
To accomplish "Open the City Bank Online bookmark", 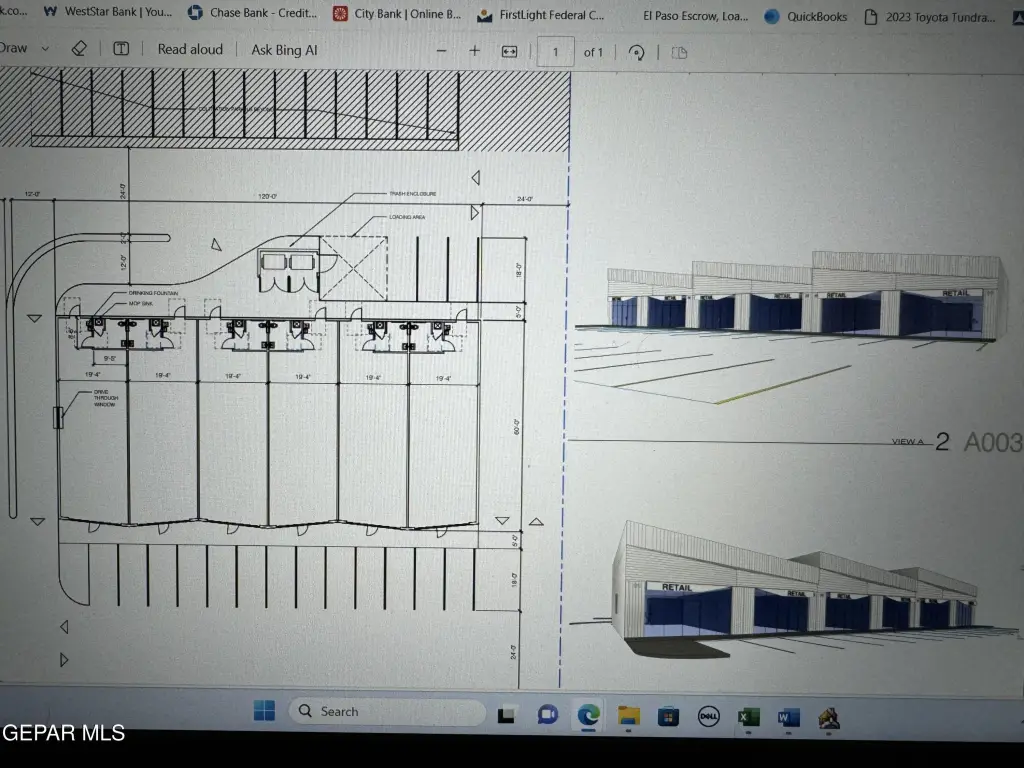I will 397,13.
